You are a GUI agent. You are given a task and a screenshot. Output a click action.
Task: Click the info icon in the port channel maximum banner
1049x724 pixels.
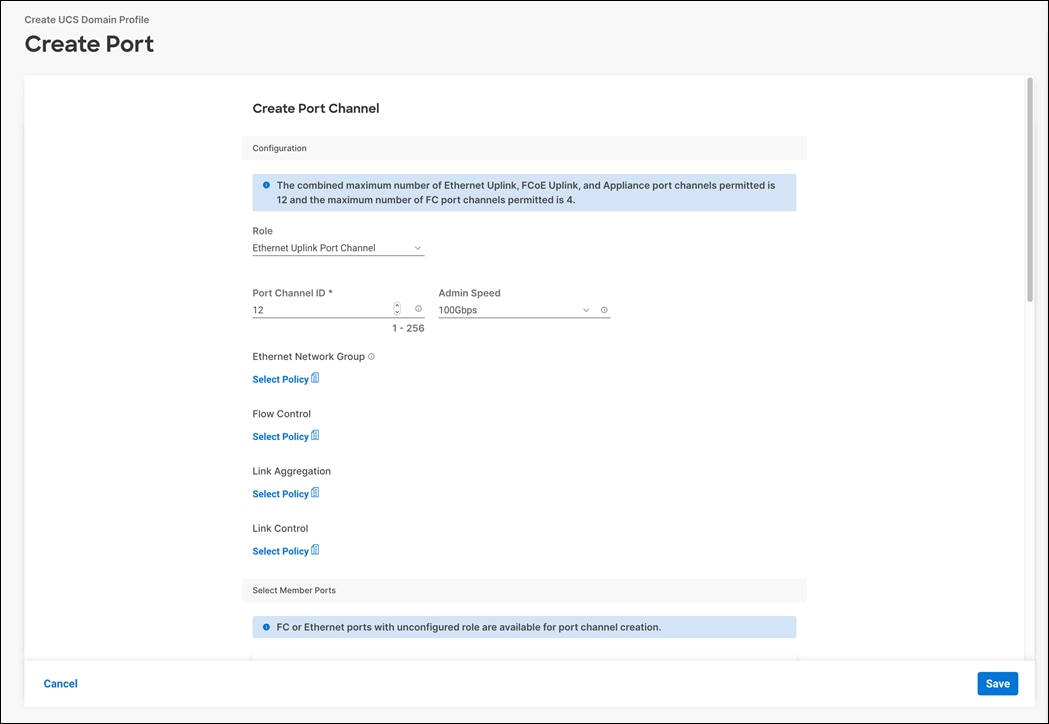point(266,185)
